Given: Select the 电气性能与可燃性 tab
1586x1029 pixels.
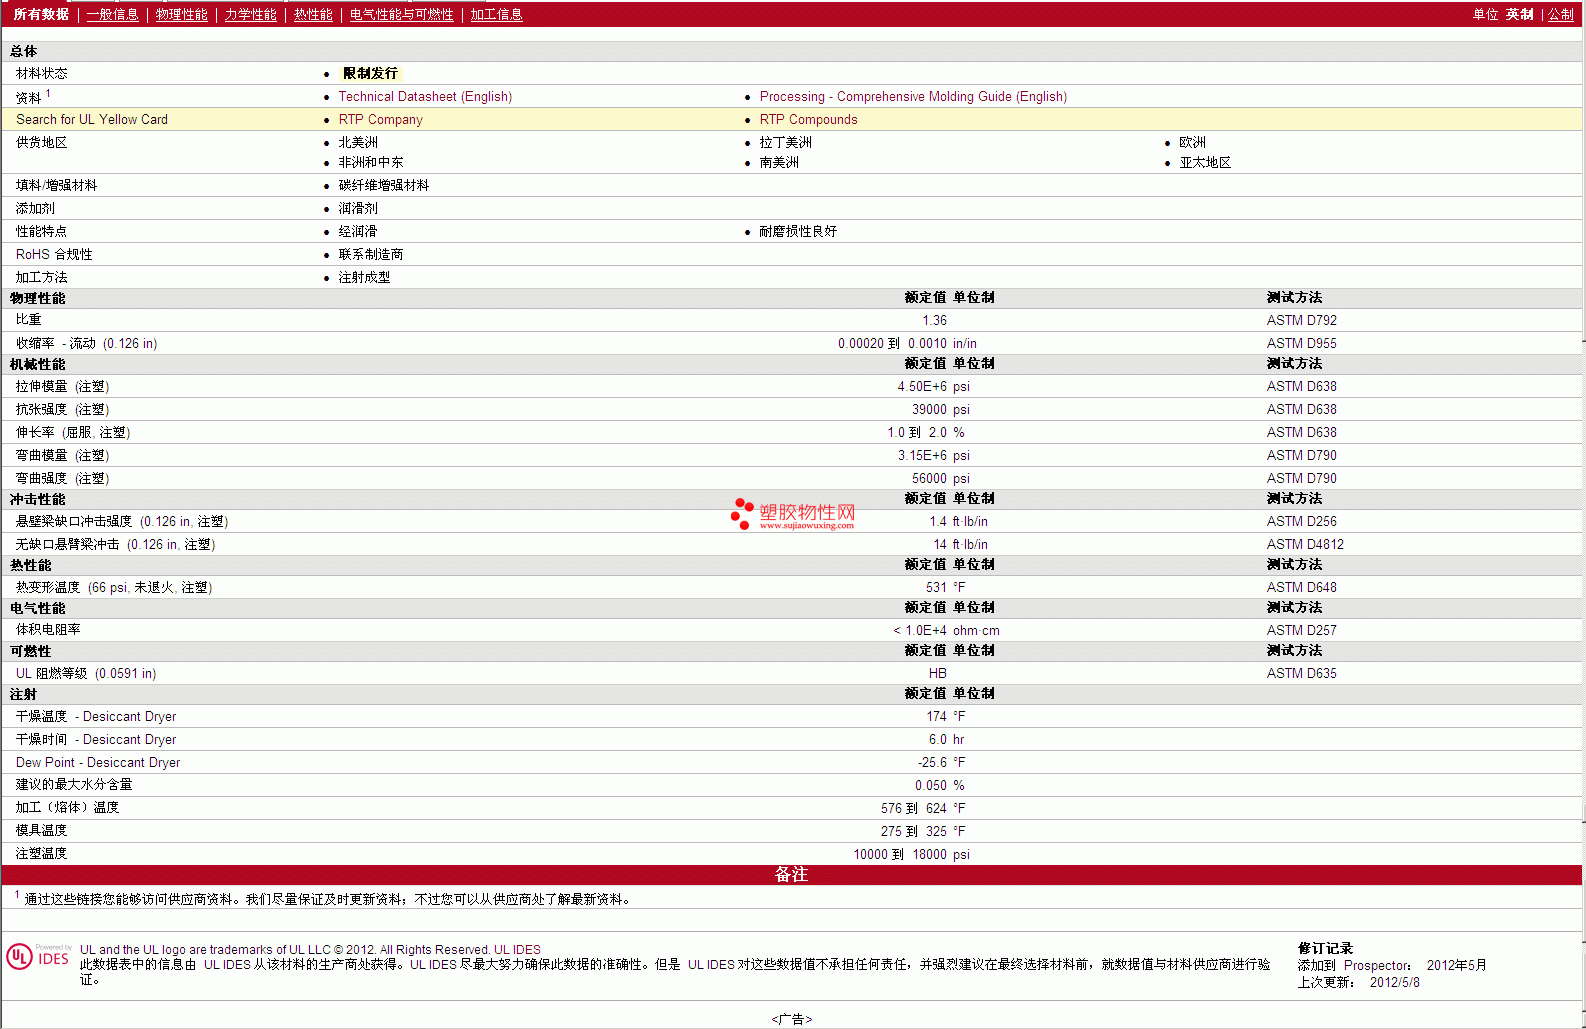Looking at the screenshot, I should [402, 14].
